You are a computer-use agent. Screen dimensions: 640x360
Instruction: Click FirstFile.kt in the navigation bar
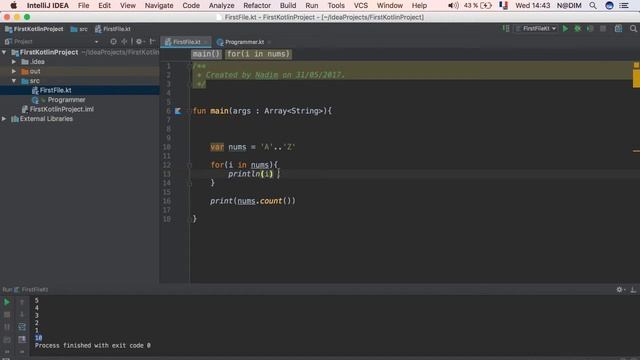[113, 29]
